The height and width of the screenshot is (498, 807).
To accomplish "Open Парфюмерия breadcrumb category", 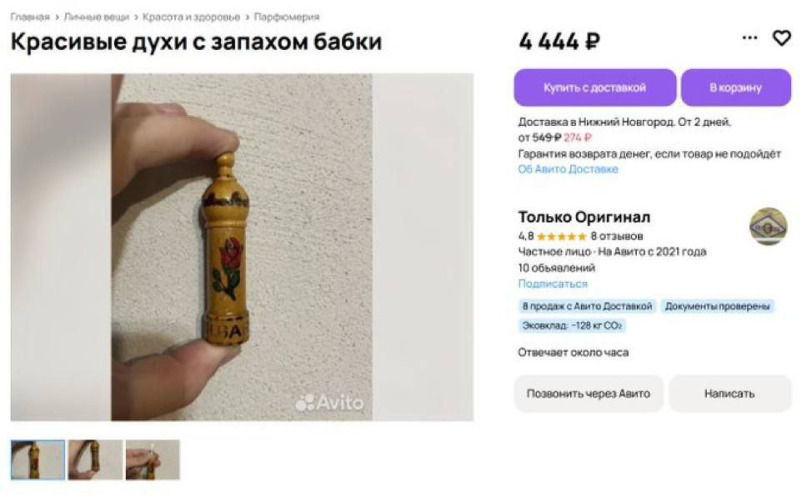I will 286,17.
